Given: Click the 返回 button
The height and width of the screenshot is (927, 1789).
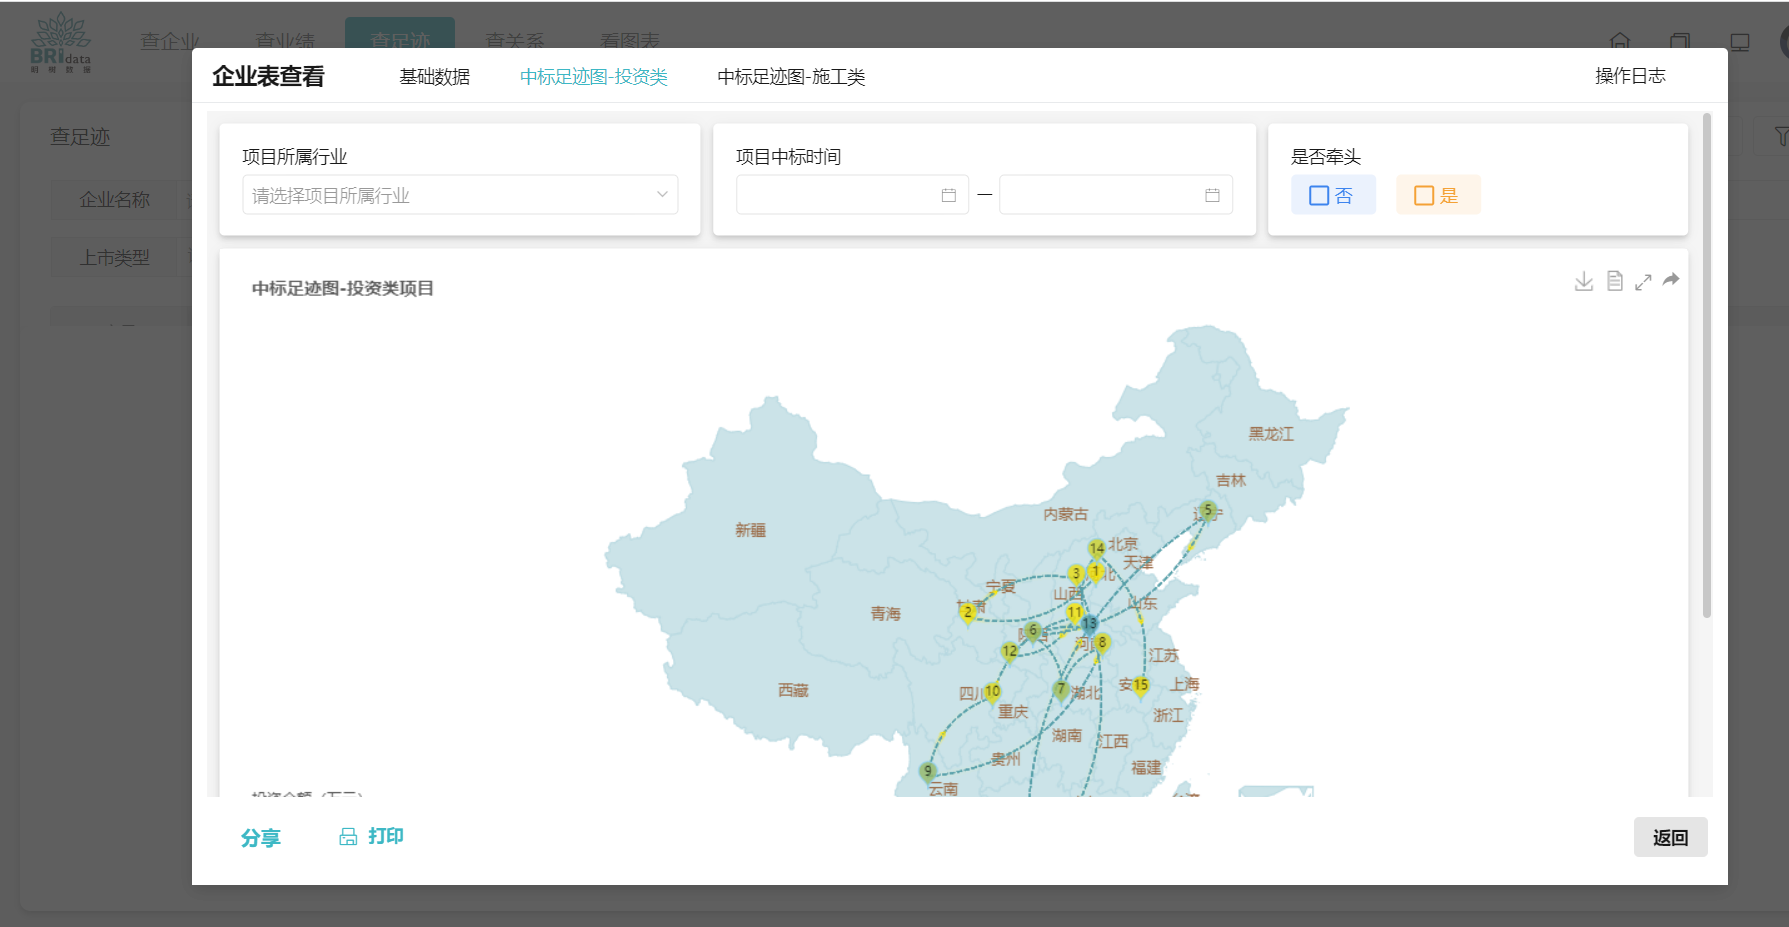Looking at the screenshot, I should pos(1671,837).
